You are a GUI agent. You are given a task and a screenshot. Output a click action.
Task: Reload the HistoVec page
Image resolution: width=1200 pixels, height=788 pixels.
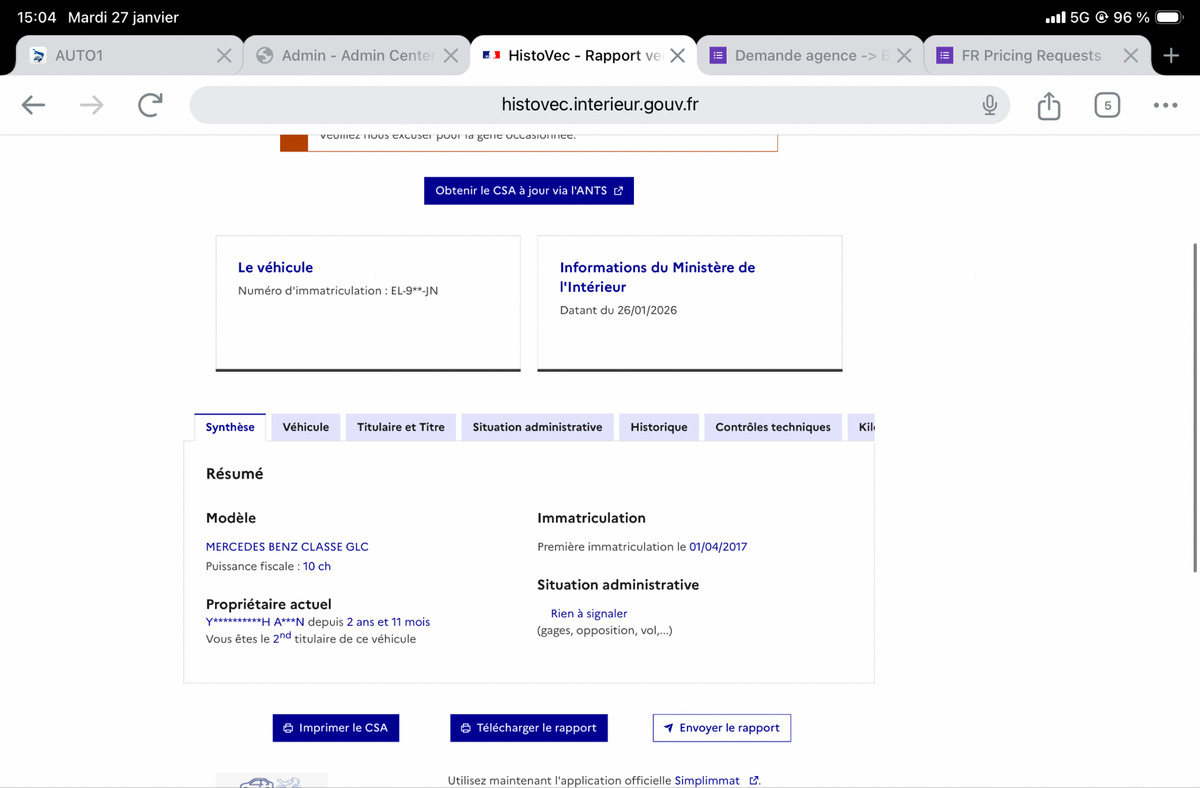(x=150, y=105)
